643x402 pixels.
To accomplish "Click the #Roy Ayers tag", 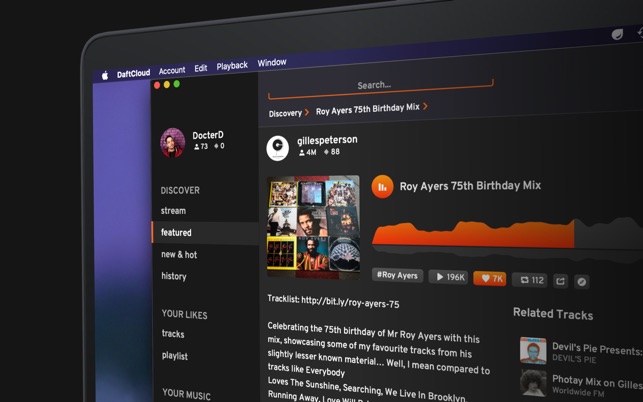I will (x=397, y=275).
